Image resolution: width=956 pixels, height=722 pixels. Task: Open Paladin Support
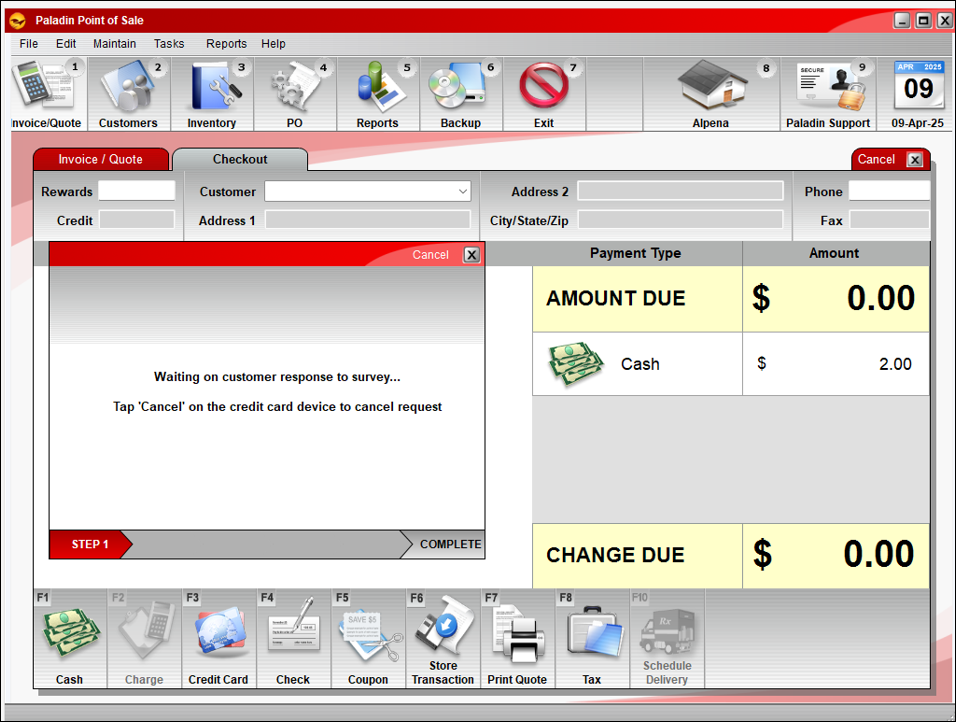(828, 94)
